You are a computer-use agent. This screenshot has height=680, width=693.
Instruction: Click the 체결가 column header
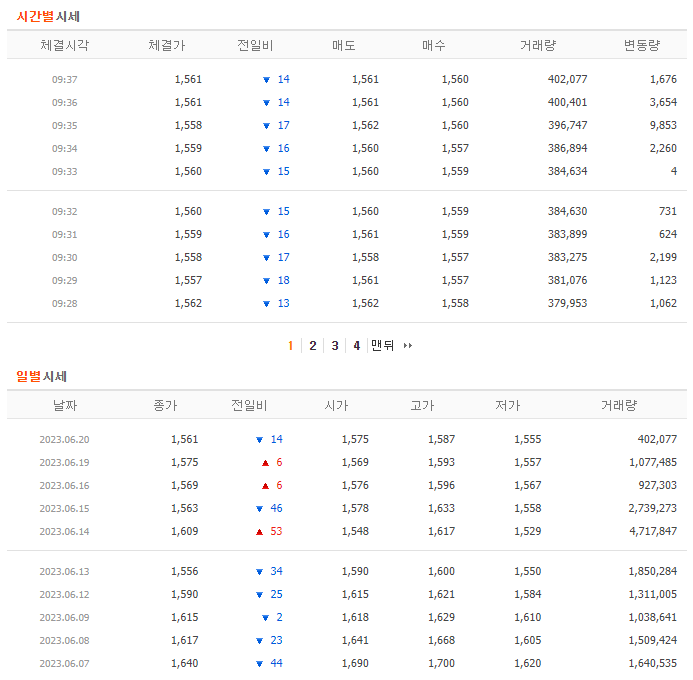[166, 45]
